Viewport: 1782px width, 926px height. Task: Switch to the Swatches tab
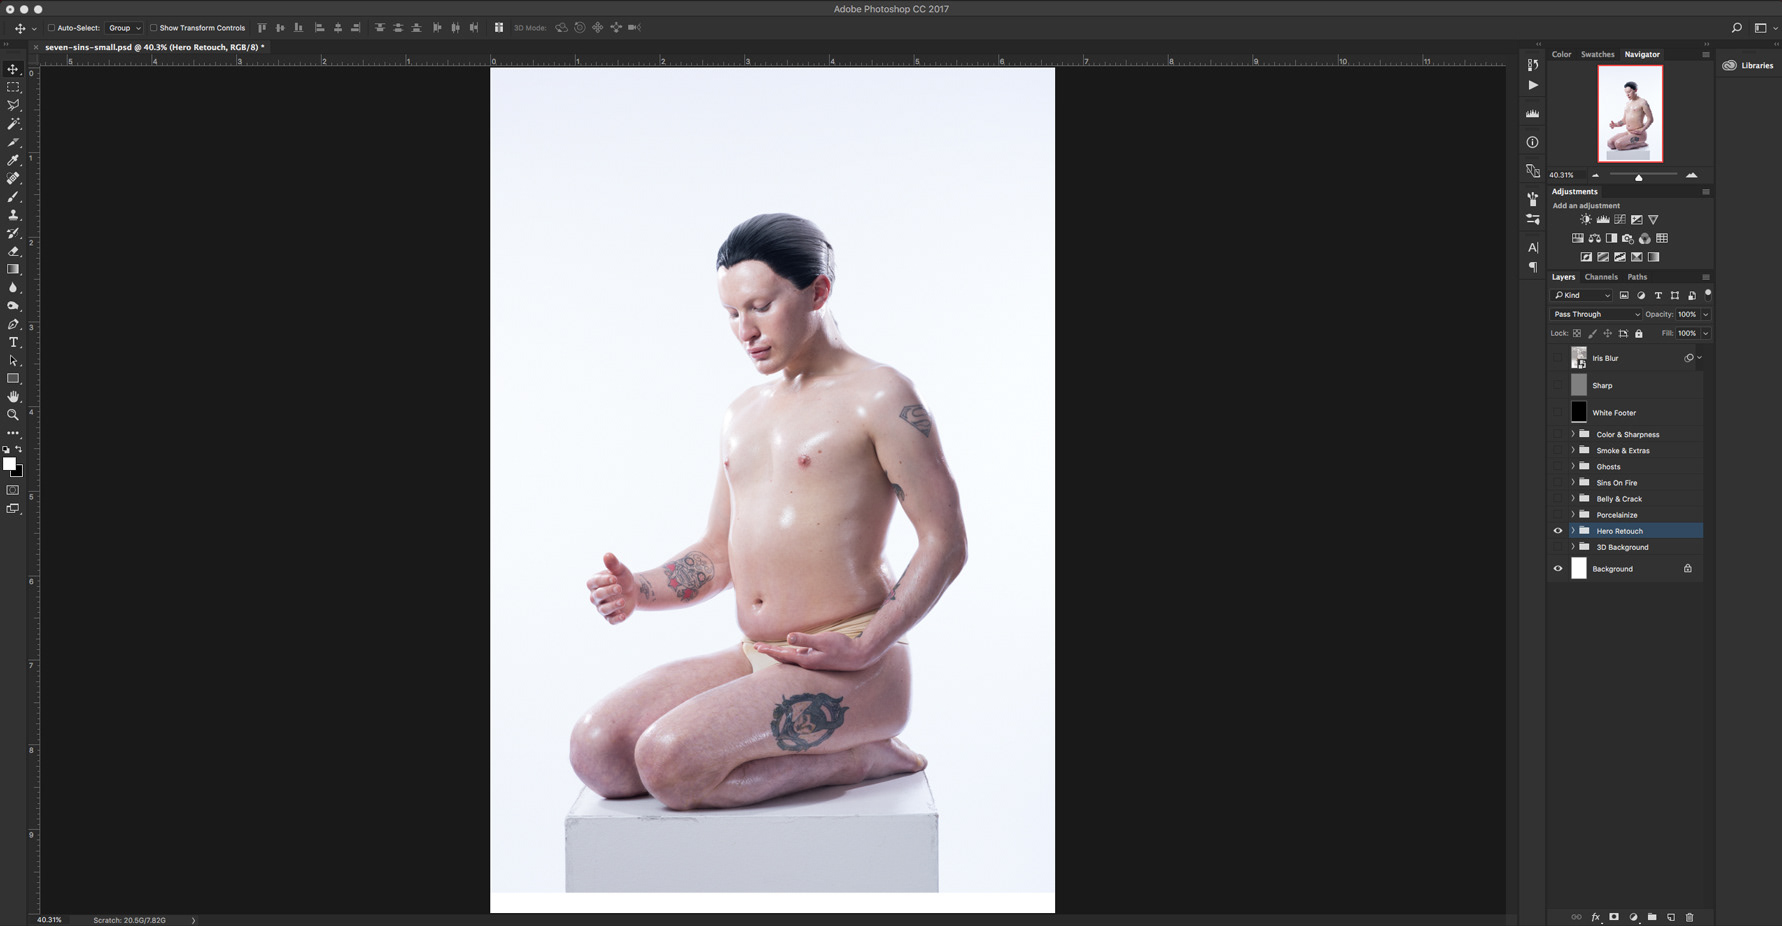(1597, 54)
